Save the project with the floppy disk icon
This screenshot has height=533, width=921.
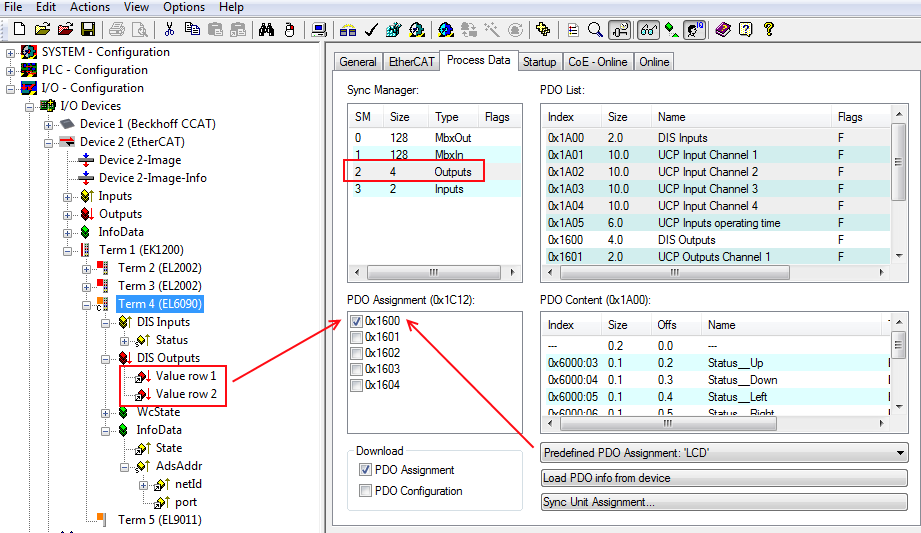pos(88,29)
